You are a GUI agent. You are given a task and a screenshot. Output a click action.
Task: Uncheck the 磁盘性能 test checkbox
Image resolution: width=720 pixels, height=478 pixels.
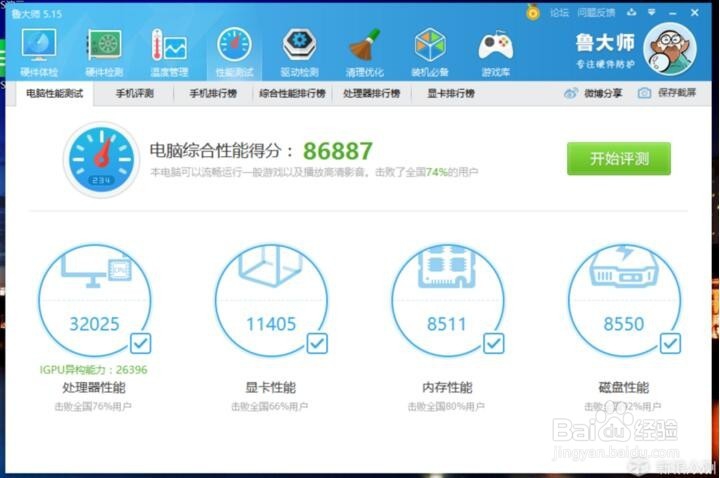click(670, 343)
